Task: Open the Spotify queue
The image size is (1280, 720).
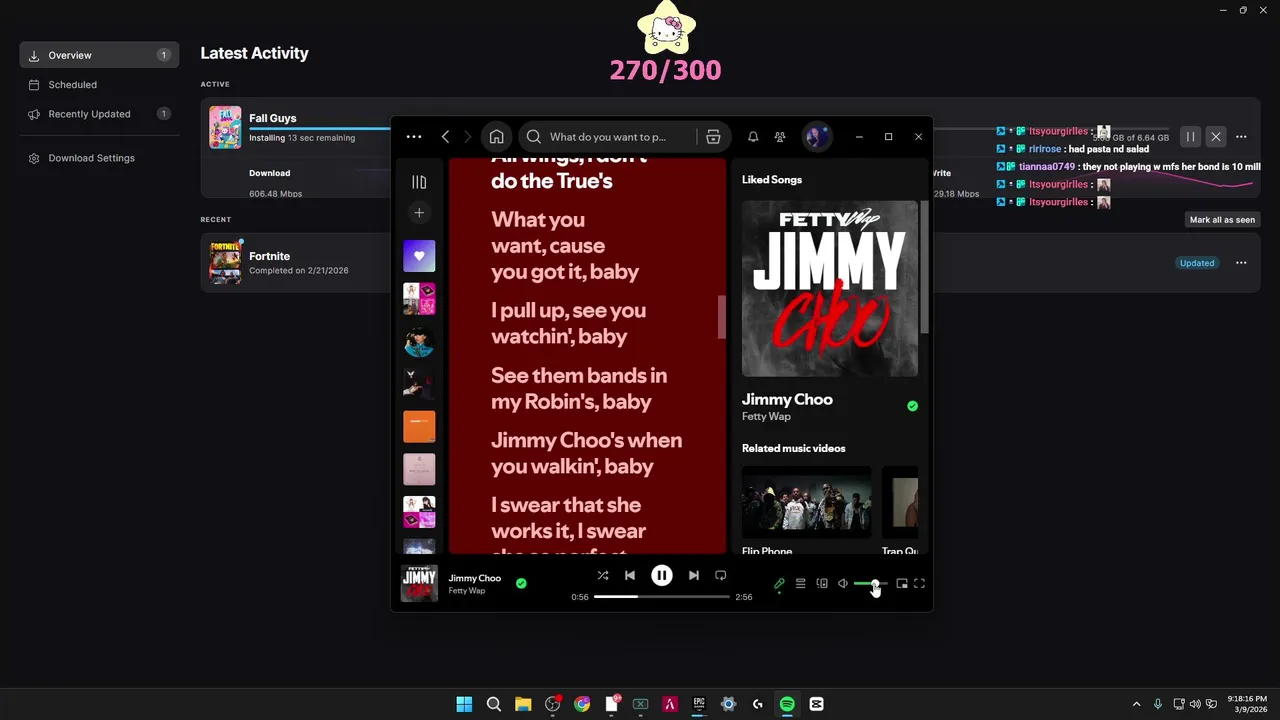Action: (x=800, y=584)
